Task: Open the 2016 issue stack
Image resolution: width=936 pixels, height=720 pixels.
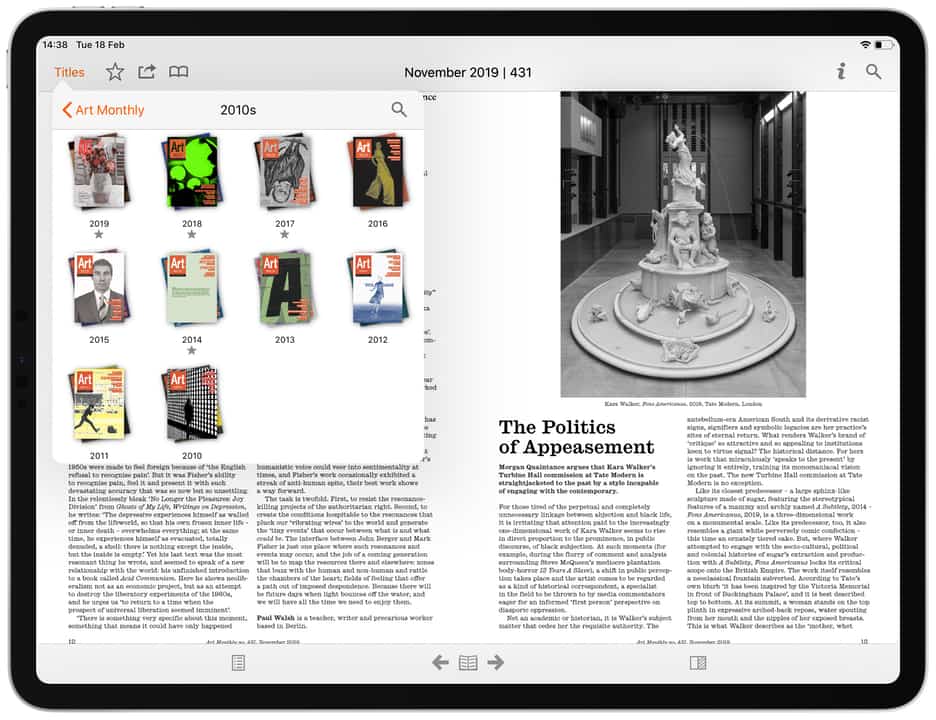Action: tap(377, 172)
